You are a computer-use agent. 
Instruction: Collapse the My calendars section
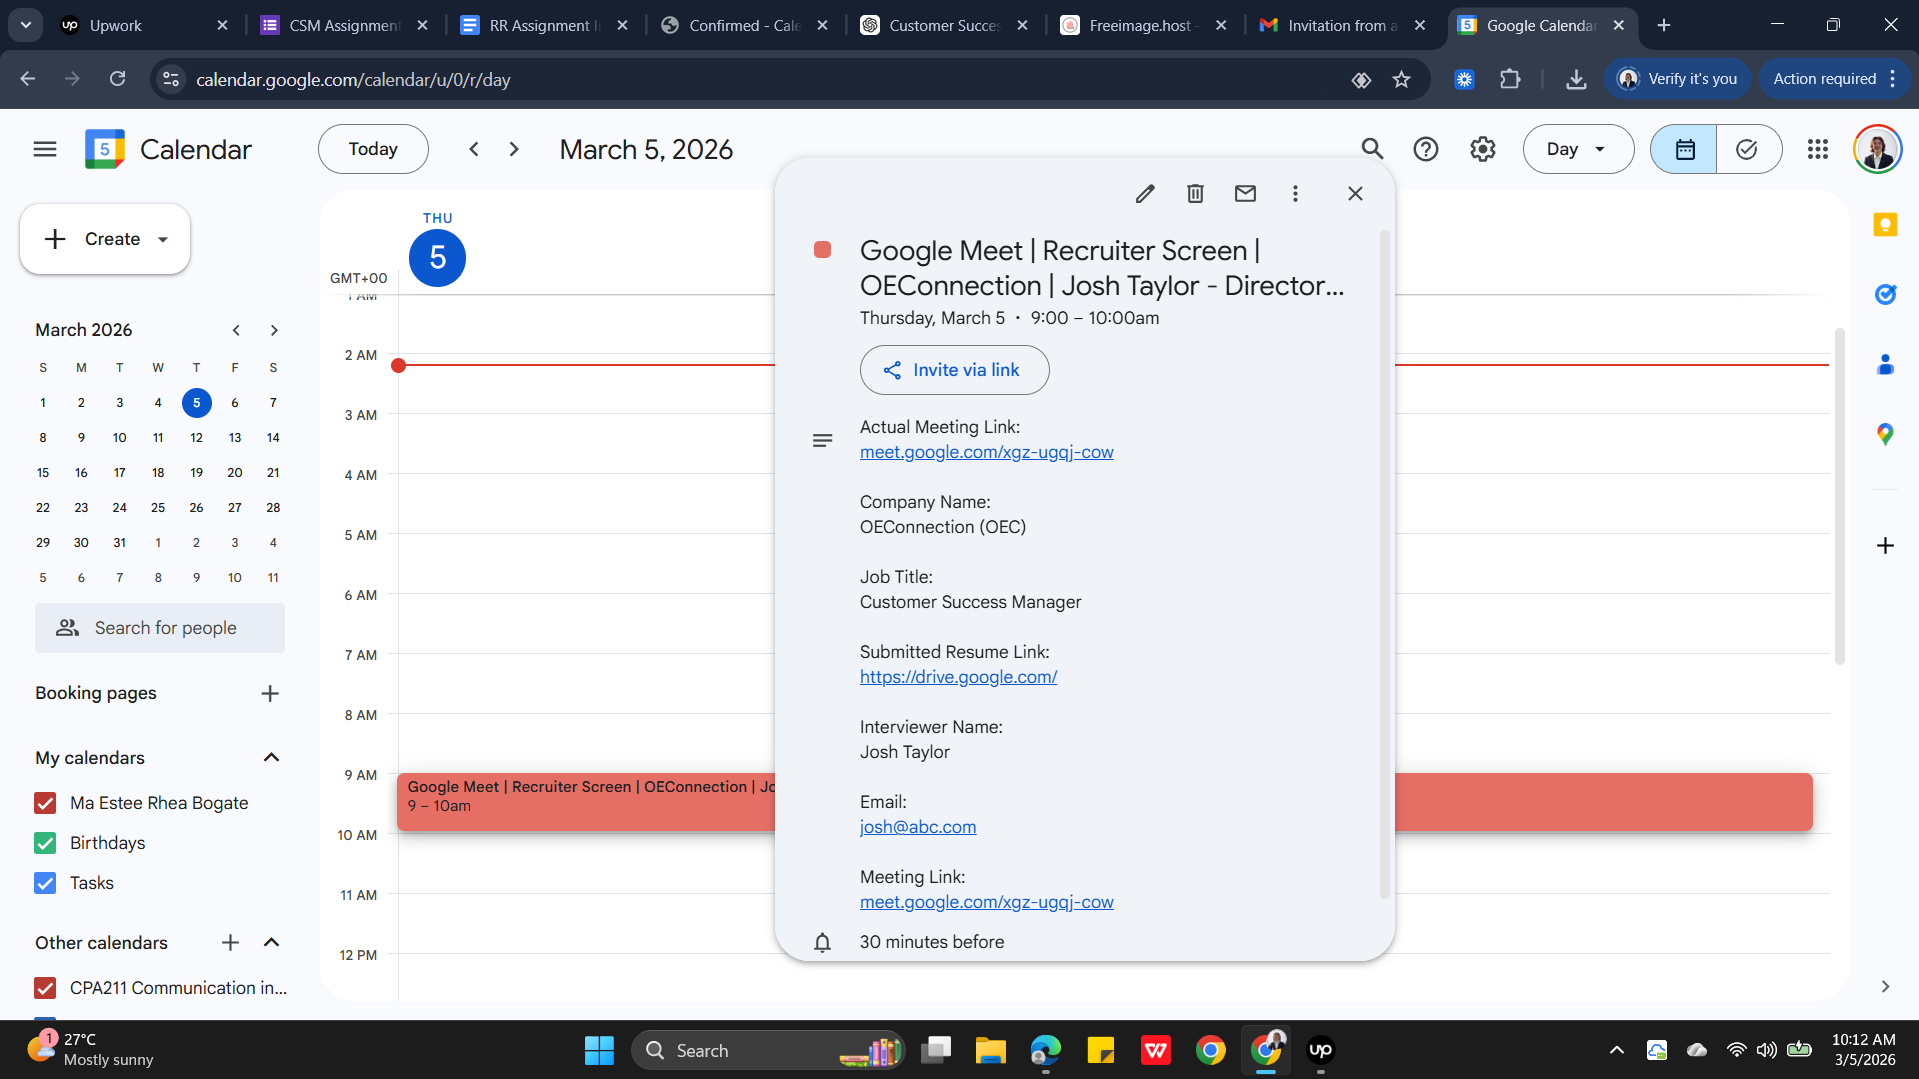click(x=271, y=758)
